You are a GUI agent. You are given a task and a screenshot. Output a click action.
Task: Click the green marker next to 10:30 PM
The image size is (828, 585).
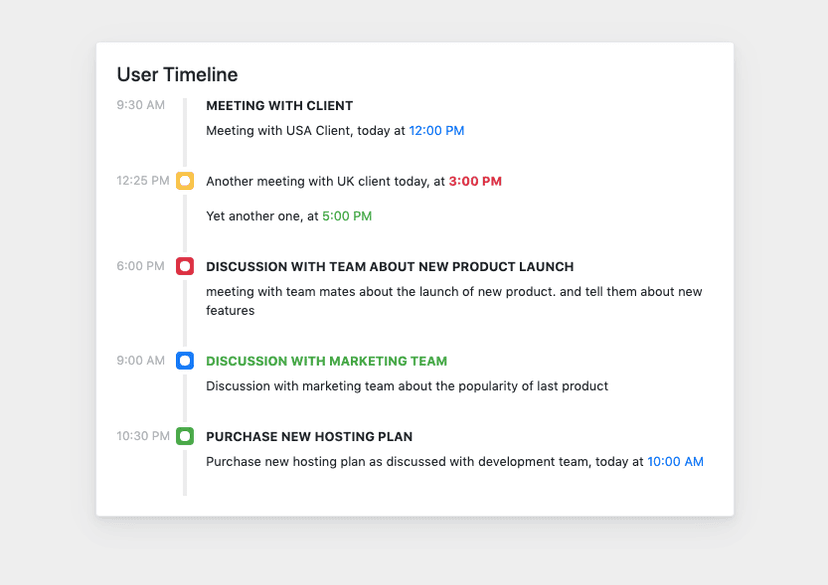pos(185,436)
